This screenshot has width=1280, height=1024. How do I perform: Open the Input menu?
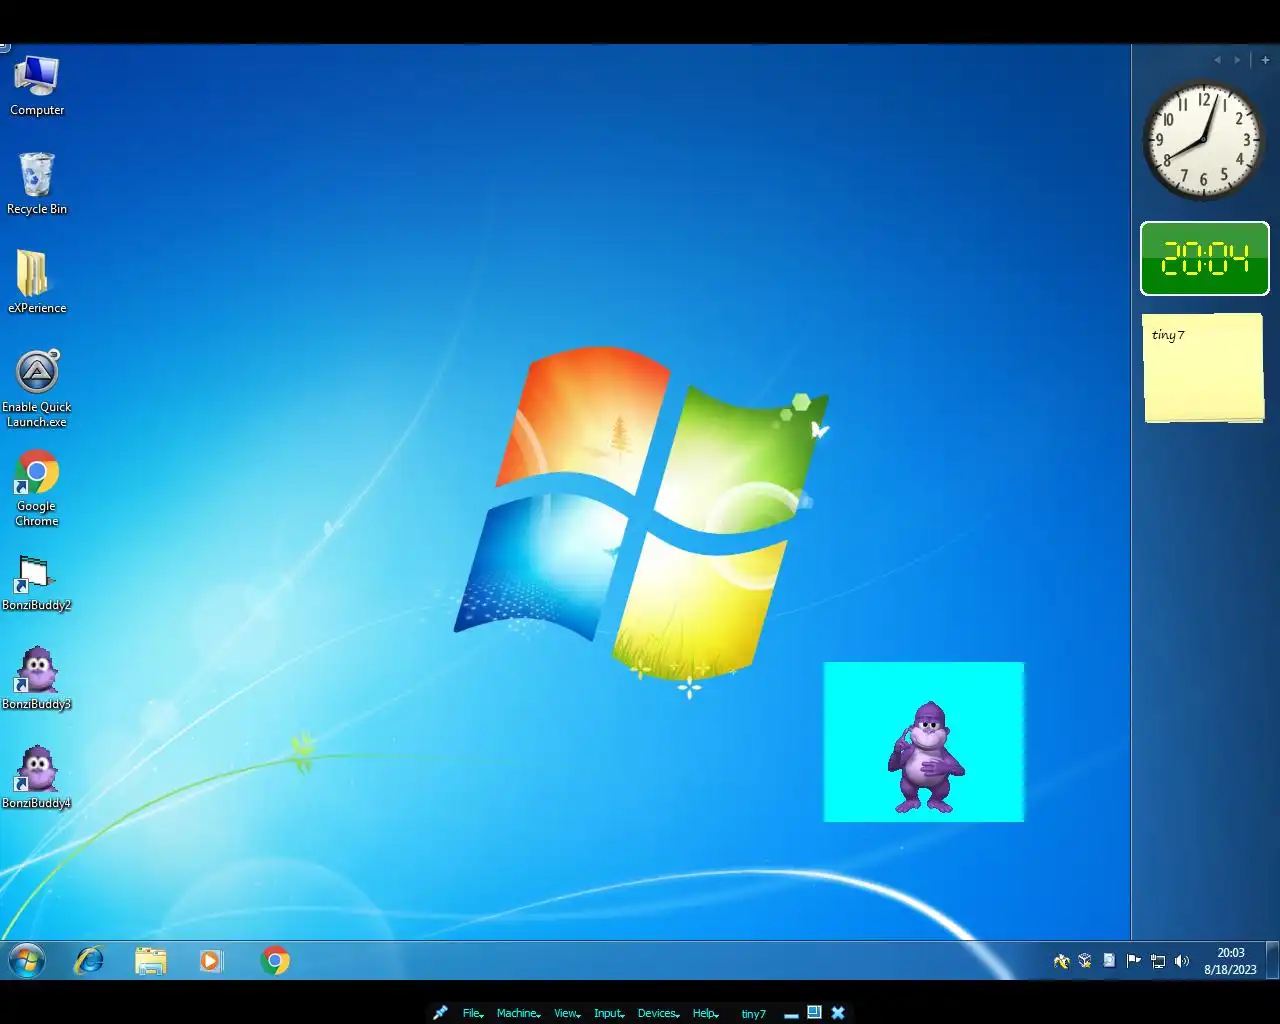coord(608,1013)
